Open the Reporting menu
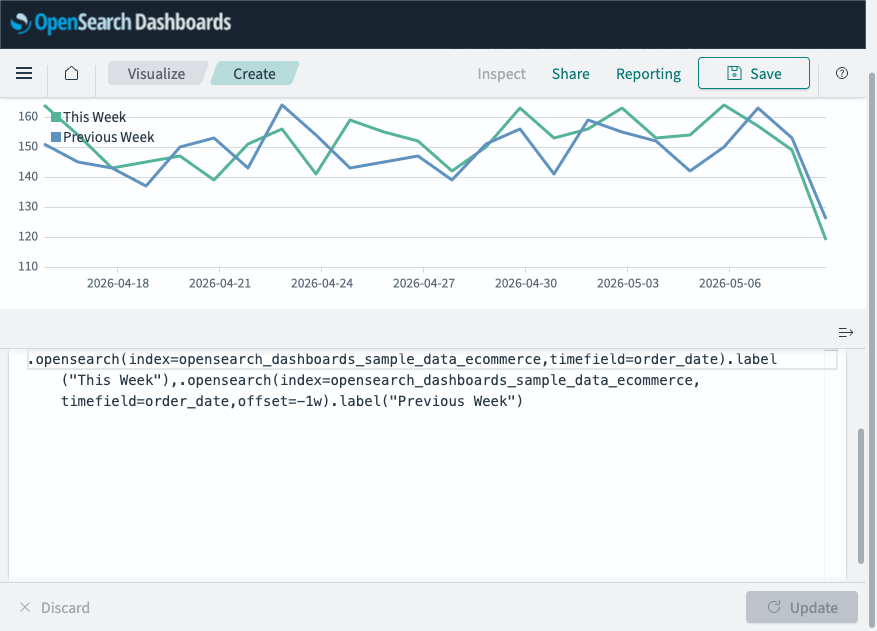This screenshot has width=877, height=631. 648,74
